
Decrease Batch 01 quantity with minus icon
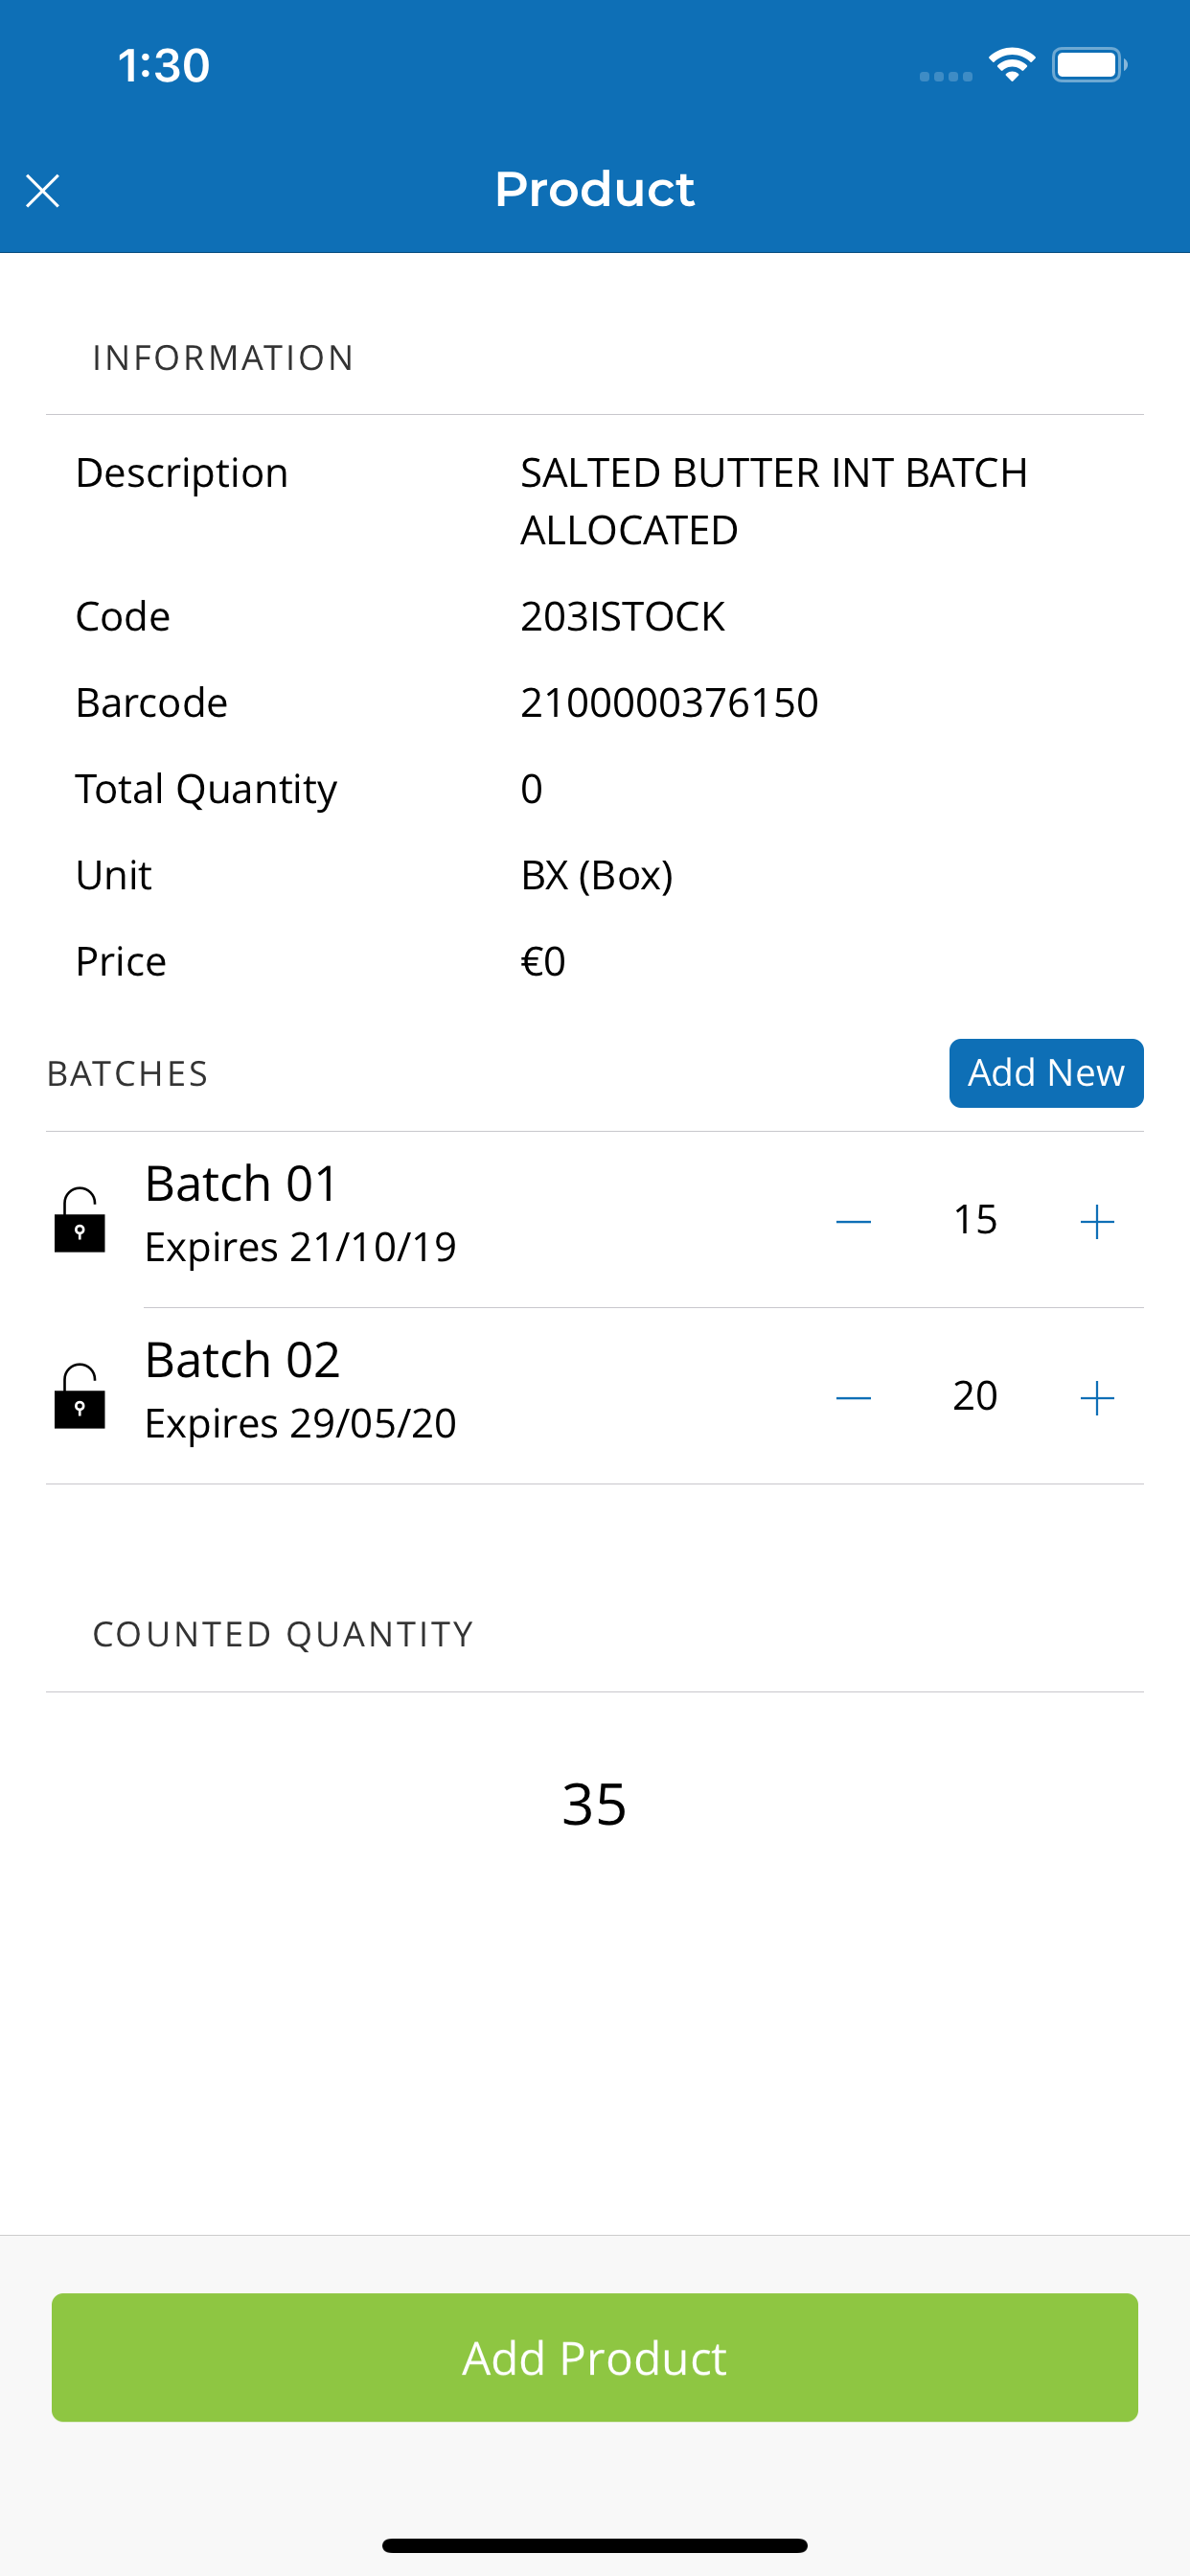coord(853,1221)
